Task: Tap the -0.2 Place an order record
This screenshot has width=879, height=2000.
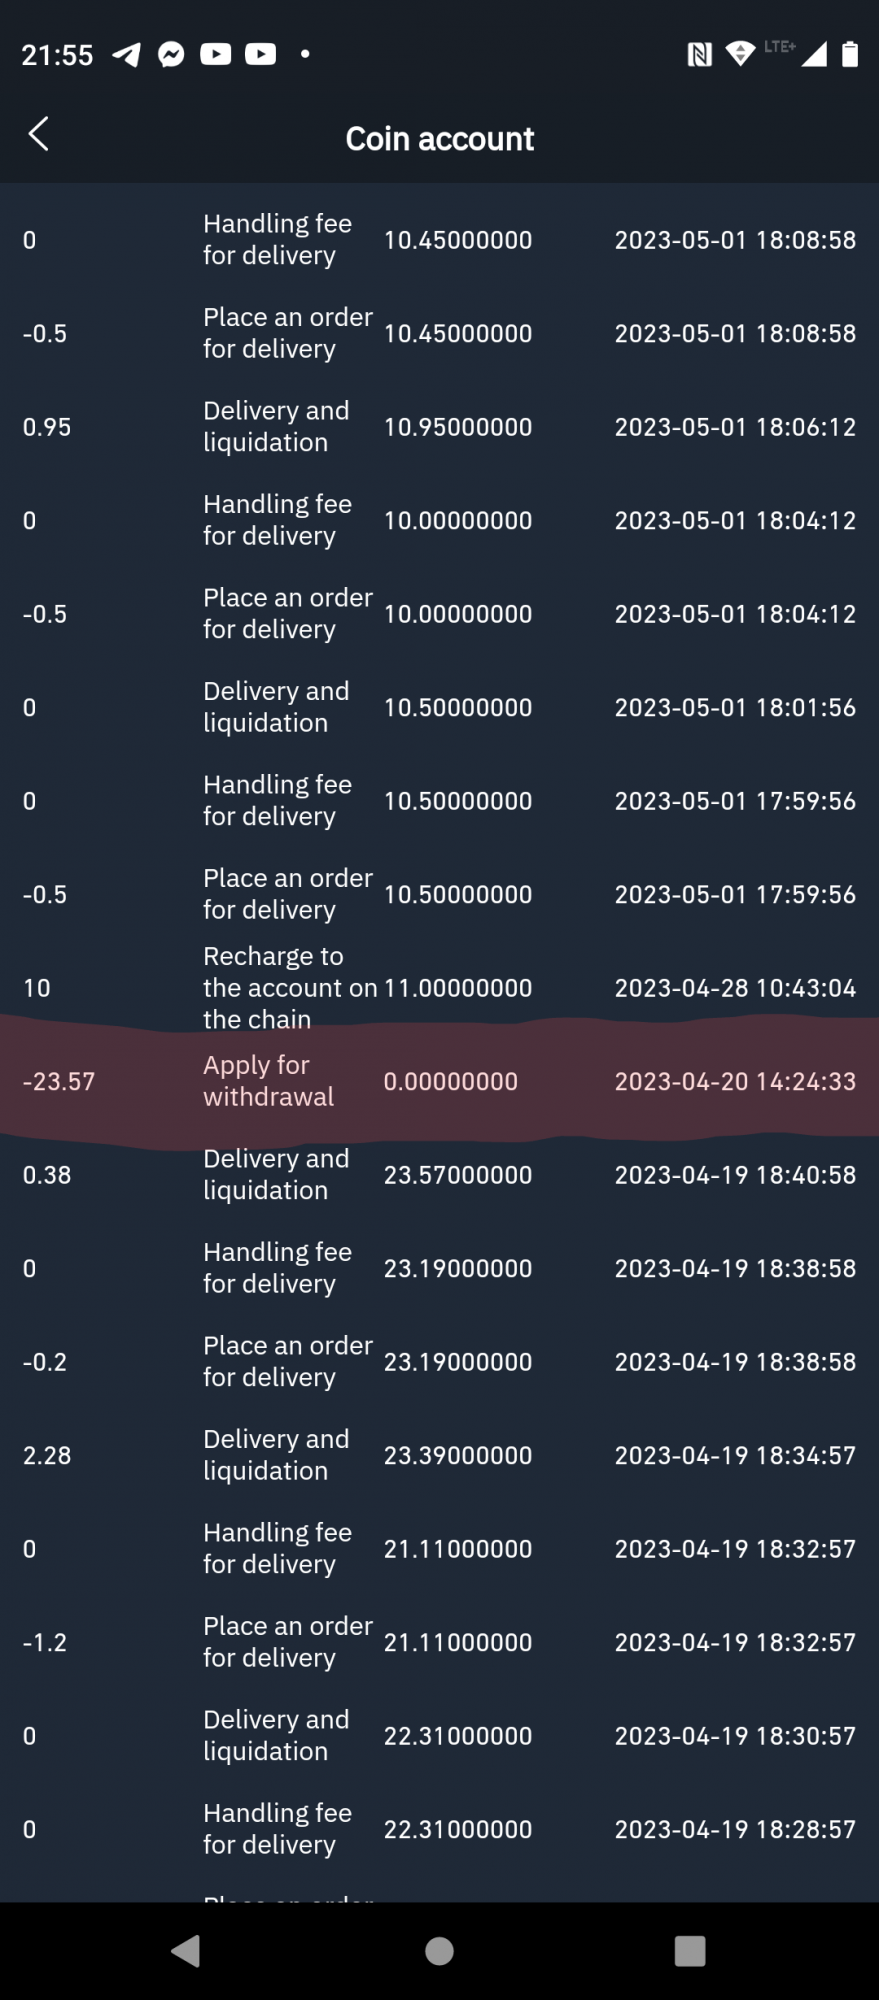Action: pyautogui.click(x=439, y=1362)
